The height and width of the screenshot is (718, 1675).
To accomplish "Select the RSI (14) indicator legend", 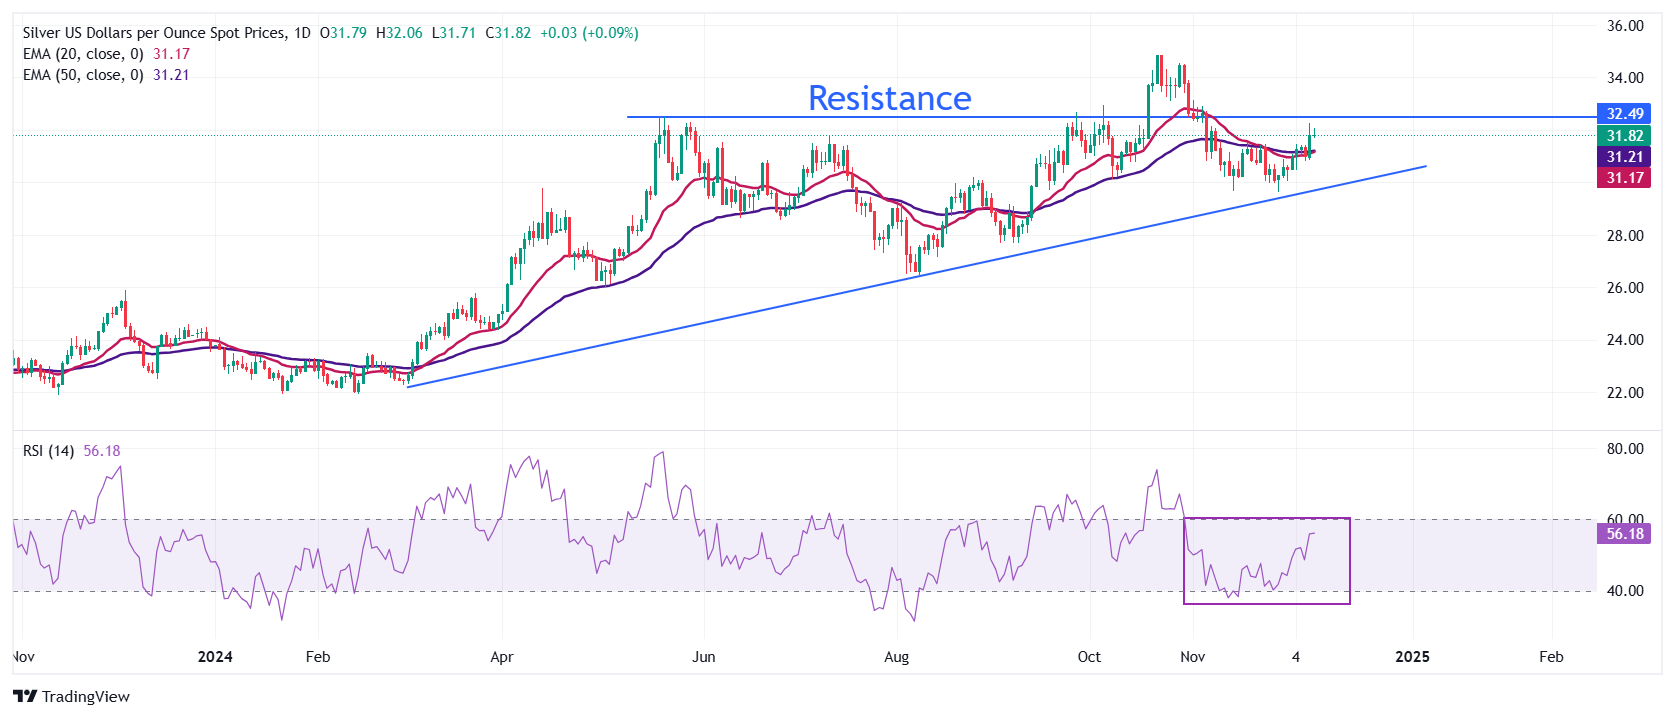I will (49, 451).
